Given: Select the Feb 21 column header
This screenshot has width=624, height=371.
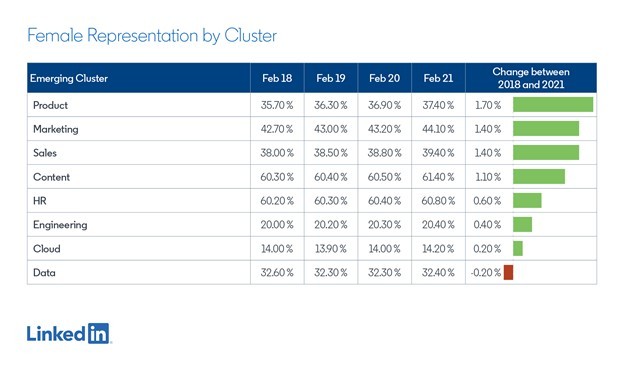Looking at the screenshot, I should pyautogui.click(x=438, y=78).
